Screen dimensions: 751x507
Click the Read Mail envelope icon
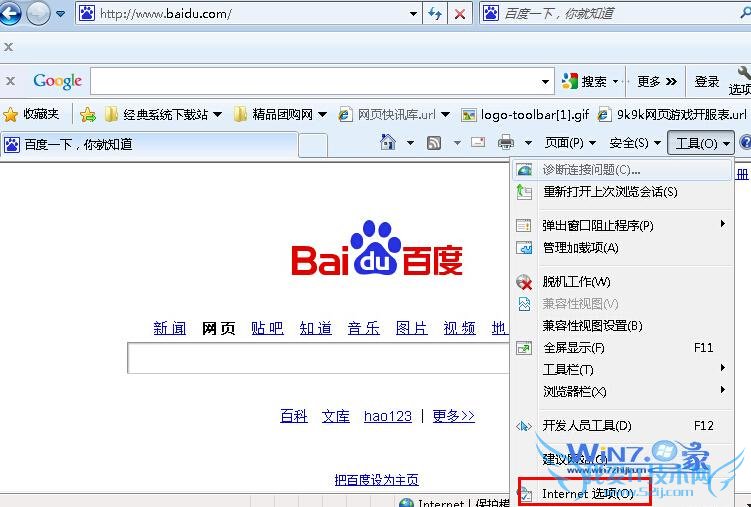point(478,142)
